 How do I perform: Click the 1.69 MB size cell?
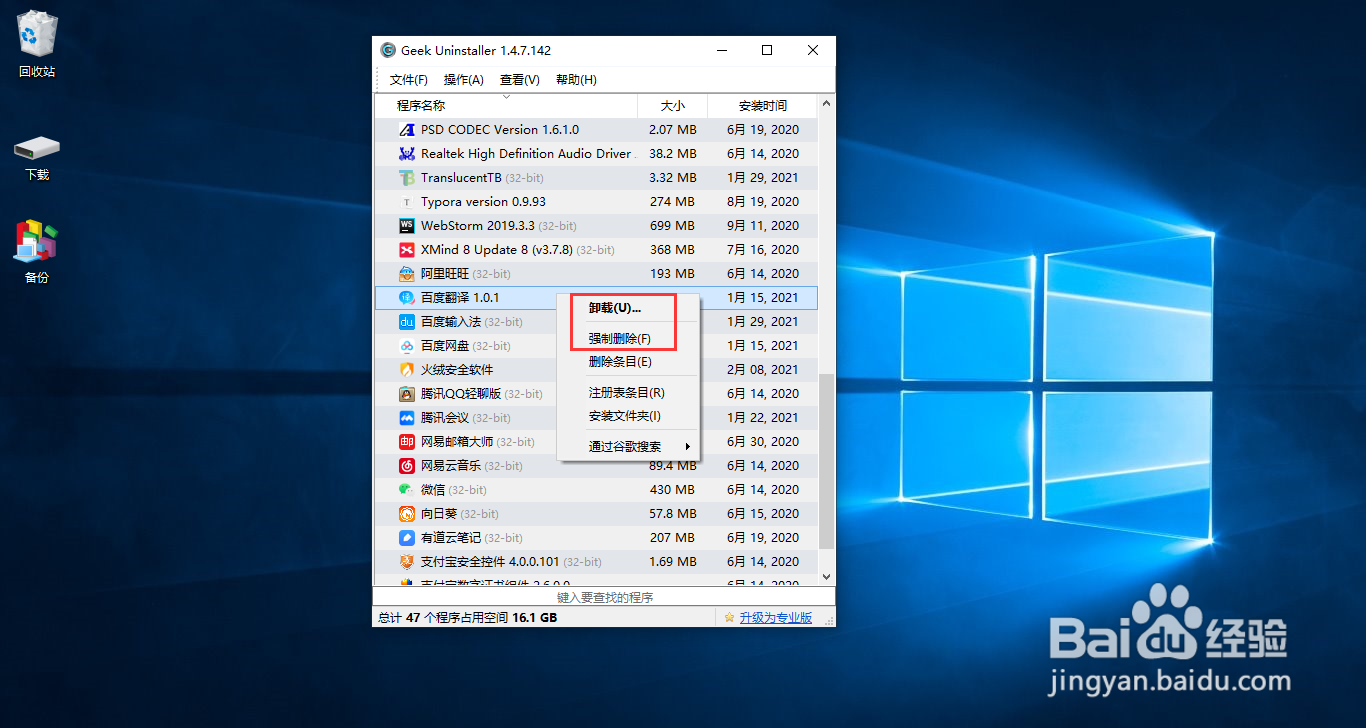tap(672, 562)
